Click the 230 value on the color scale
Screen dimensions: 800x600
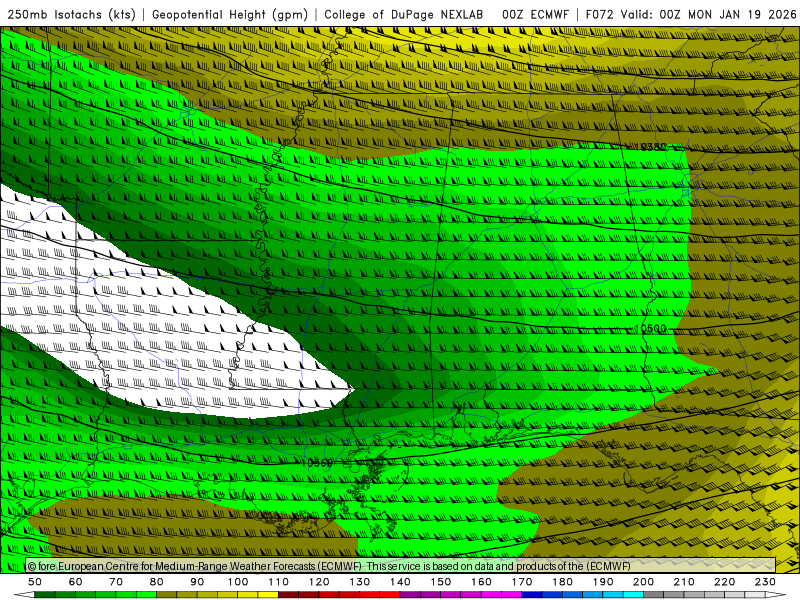(x=765, y=582)
